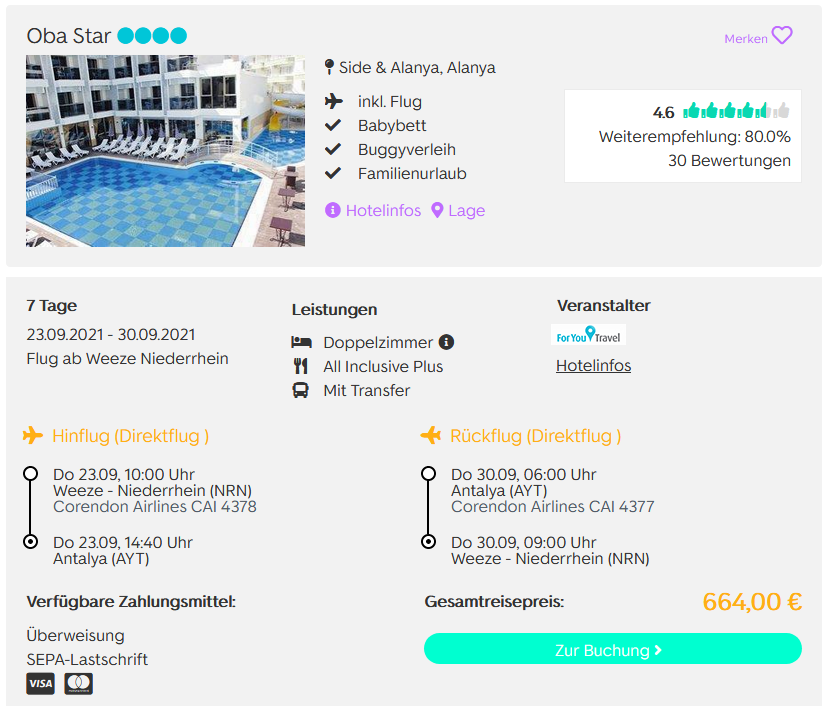Click the Oba Star hotel title

click(x=68, y=36)
